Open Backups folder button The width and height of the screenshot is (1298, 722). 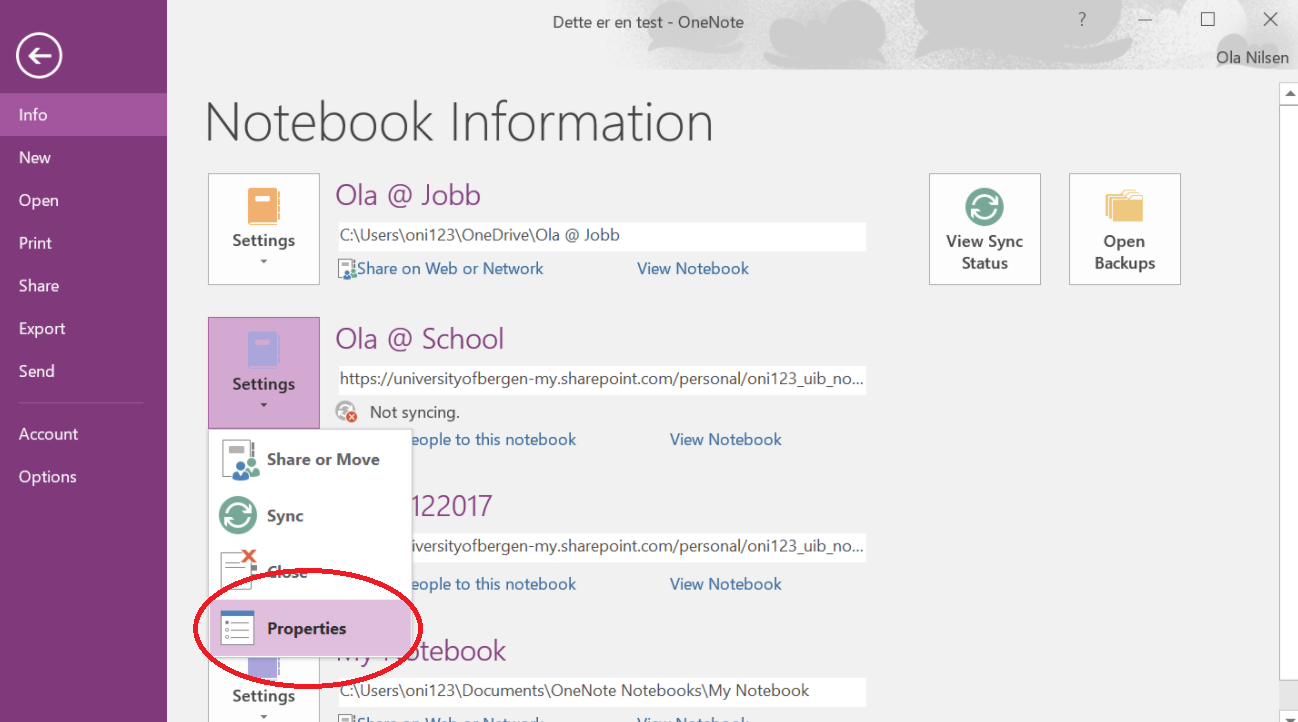tap(1124, 229)
